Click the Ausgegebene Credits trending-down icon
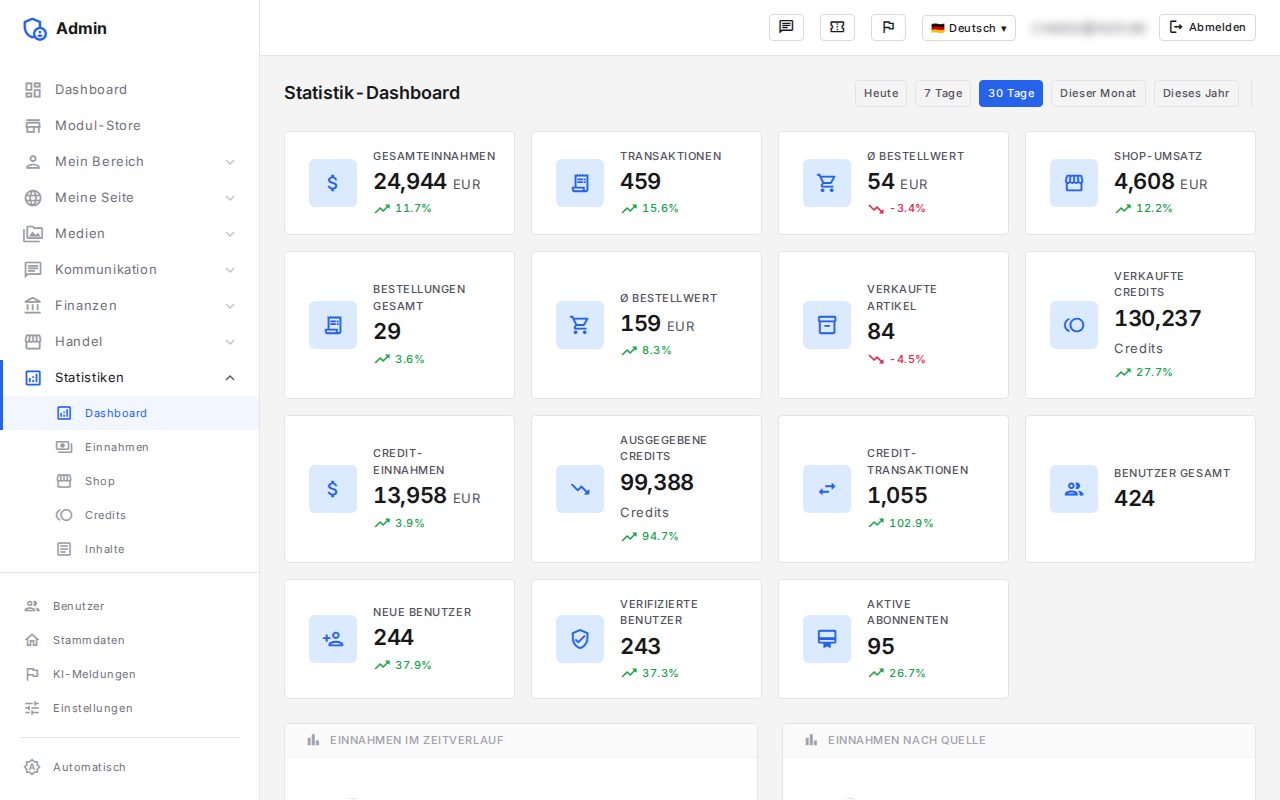This screenshot has width=1280, height=800. click(580, 489)
